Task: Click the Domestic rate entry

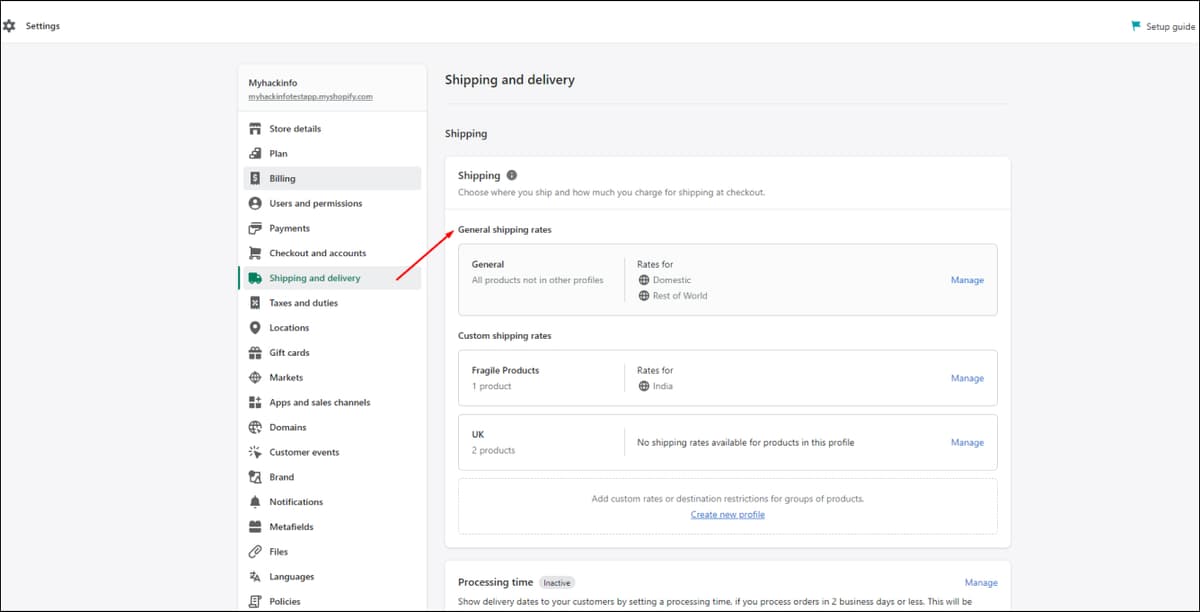Action: tap(672, 280)
